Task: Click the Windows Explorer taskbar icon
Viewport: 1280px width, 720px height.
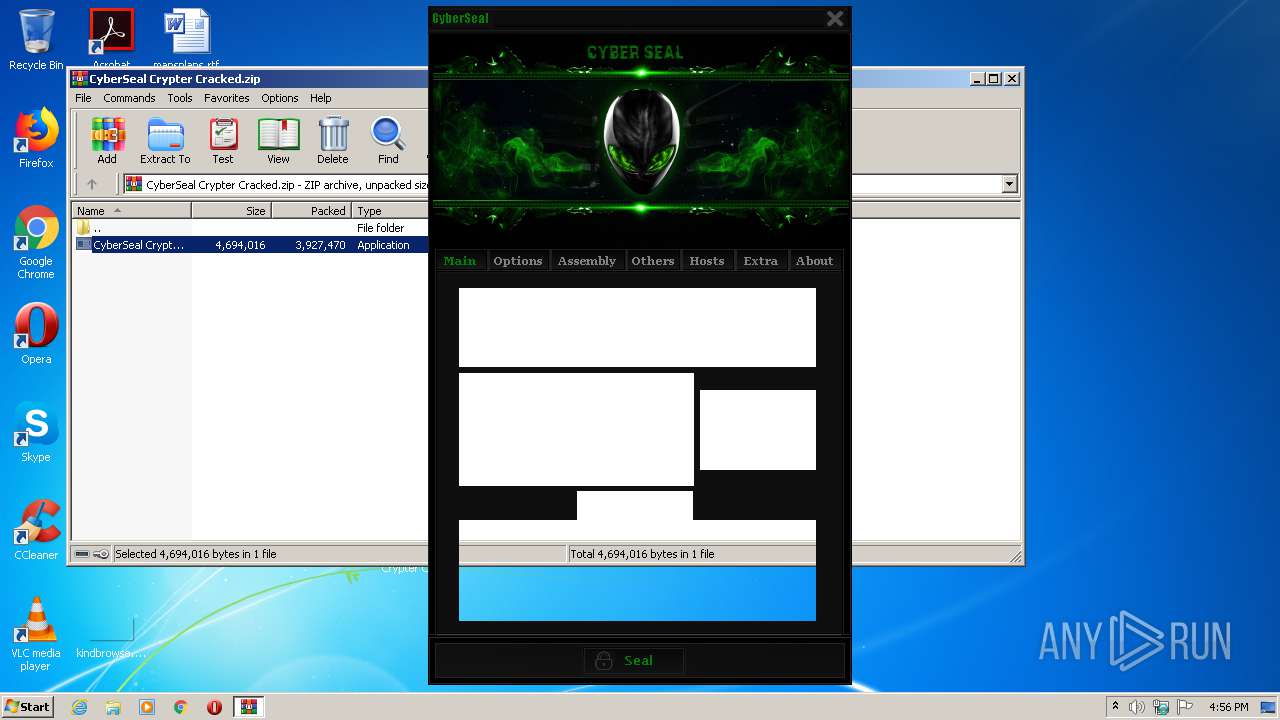Action: [x=113, y=707]
